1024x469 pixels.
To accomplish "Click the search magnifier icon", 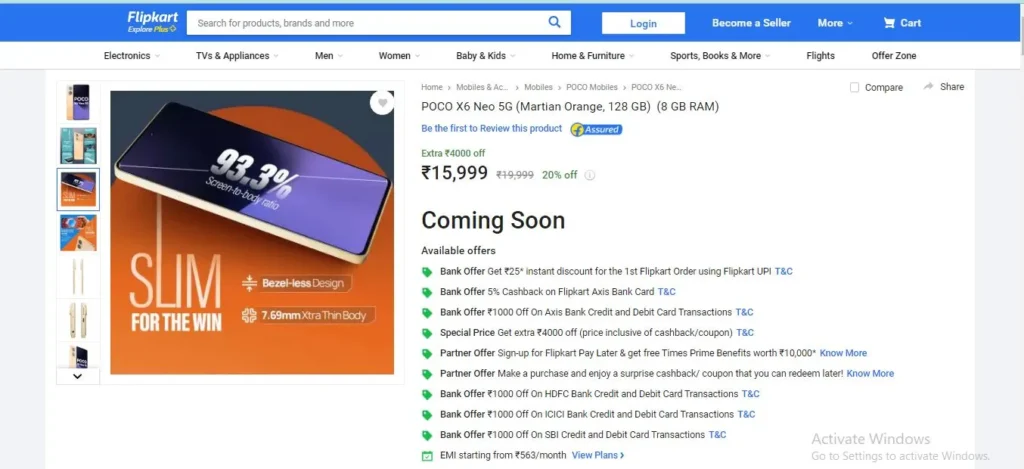I will coord(554,22).
